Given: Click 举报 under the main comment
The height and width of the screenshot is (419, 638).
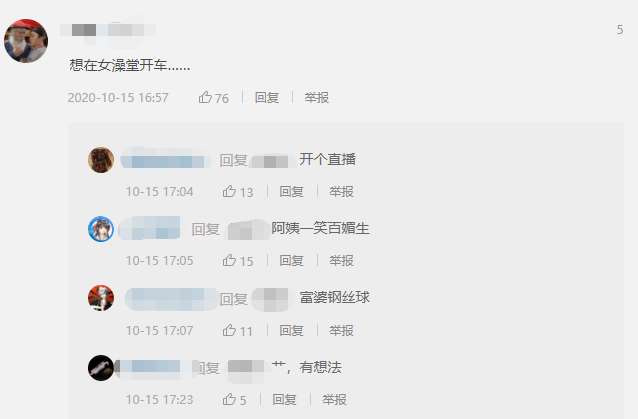Looking at the screenshot, I should coord(317,98).
